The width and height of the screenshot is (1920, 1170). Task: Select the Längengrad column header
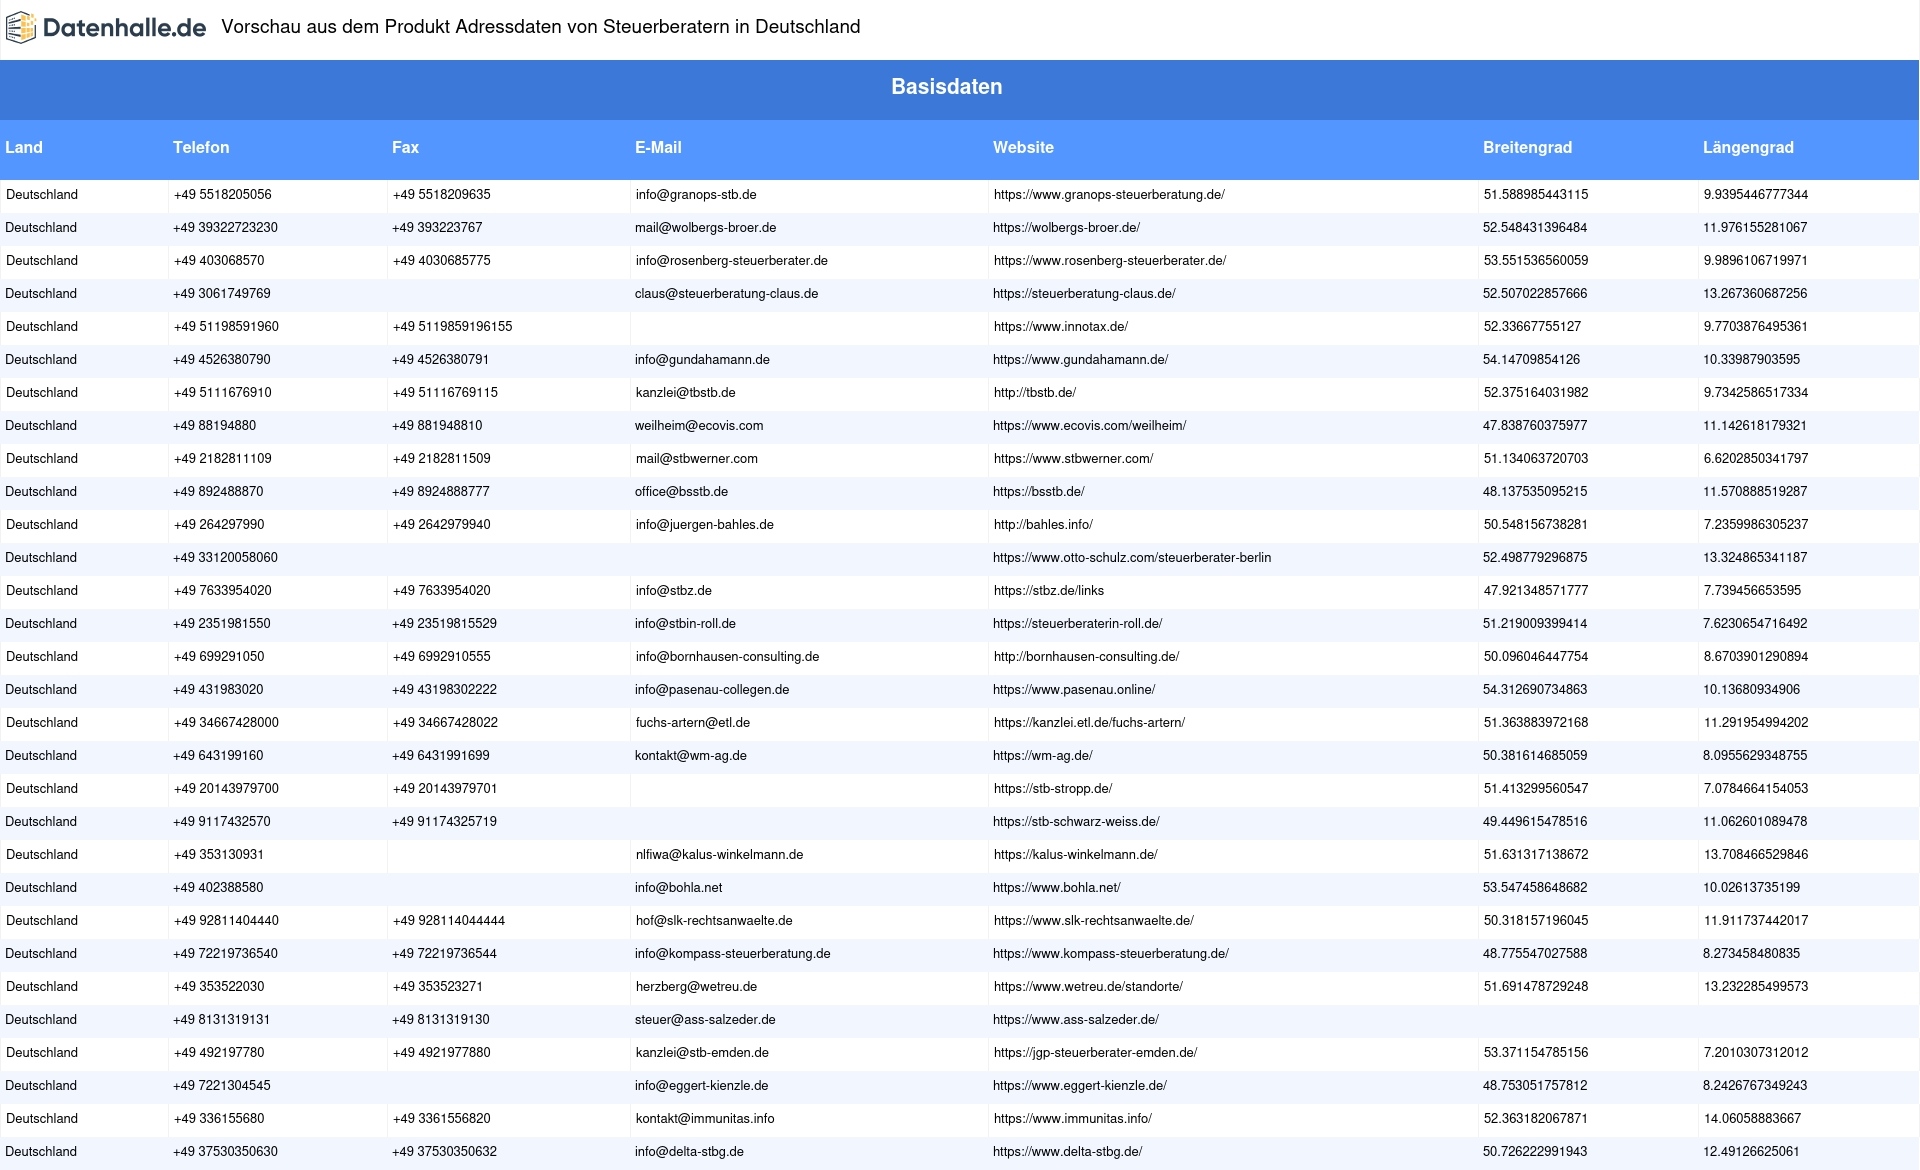pyautogui.click(x=1748, y=147)
